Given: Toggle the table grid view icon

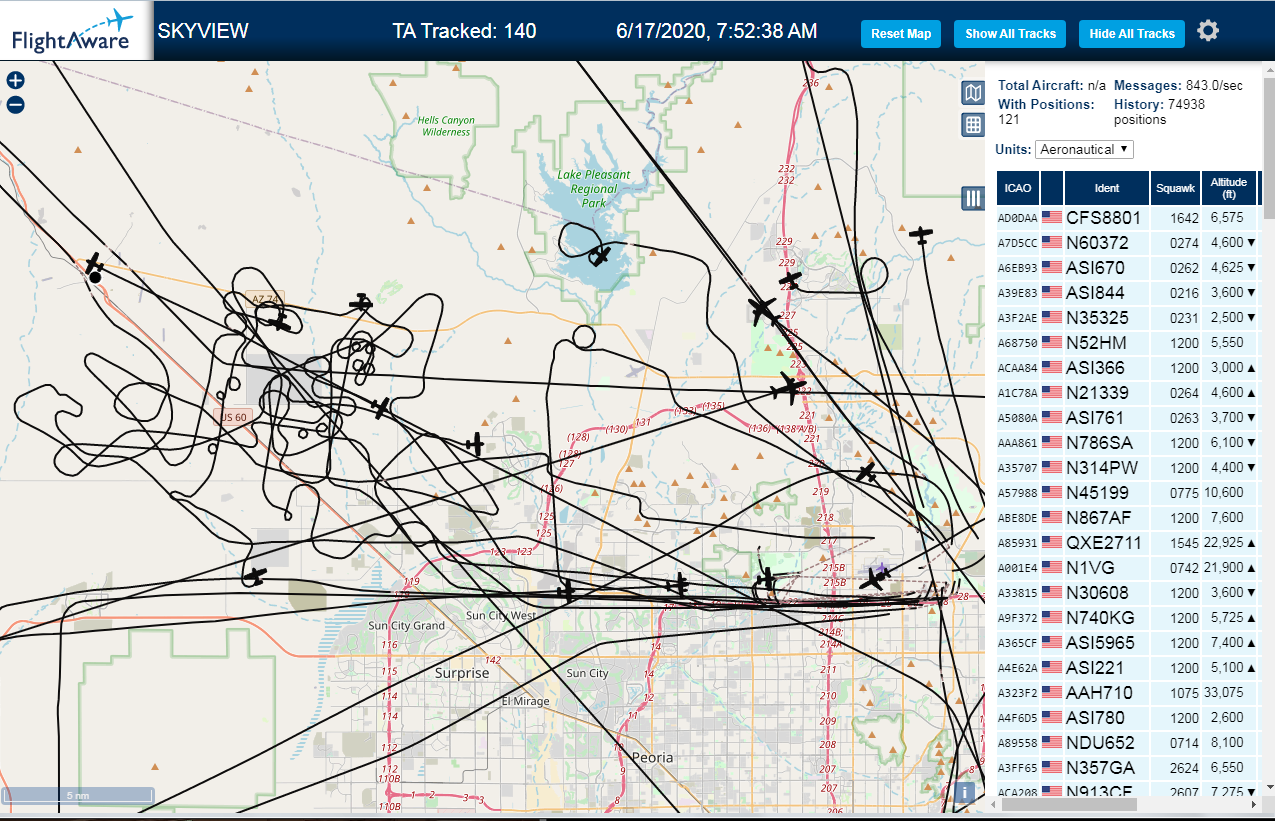Looking at the screenshot, I should tap(972, 125).
